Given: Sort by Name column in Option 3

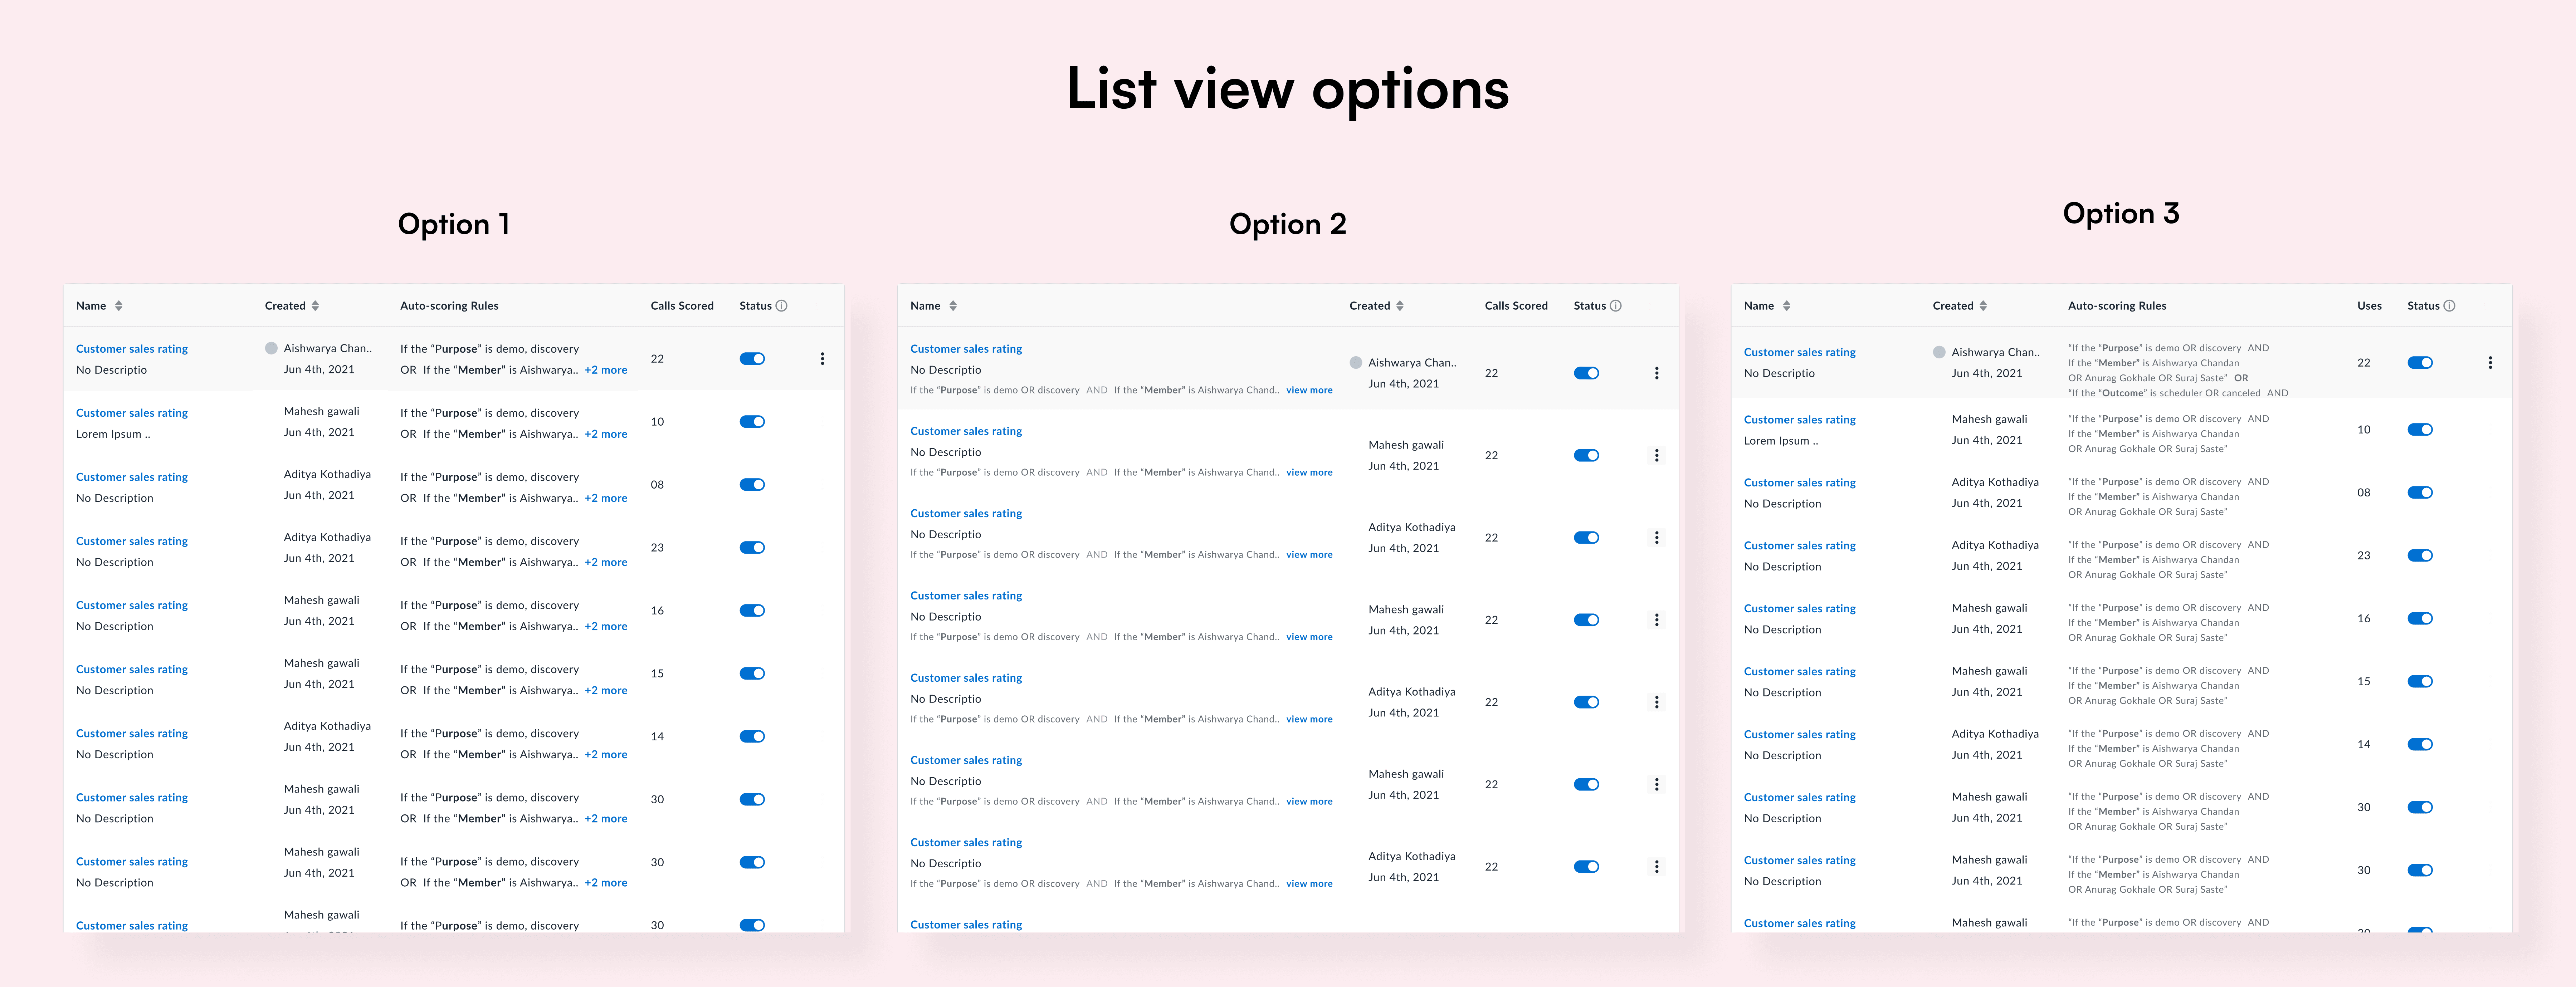Looking at the screenshot, I should (x=1787, y=306).
